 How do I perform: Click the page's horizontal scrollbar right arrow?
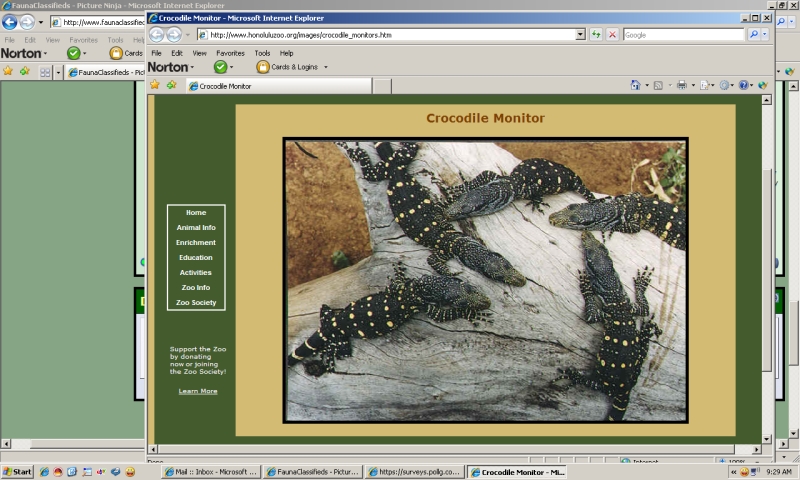tap(756, 449)
